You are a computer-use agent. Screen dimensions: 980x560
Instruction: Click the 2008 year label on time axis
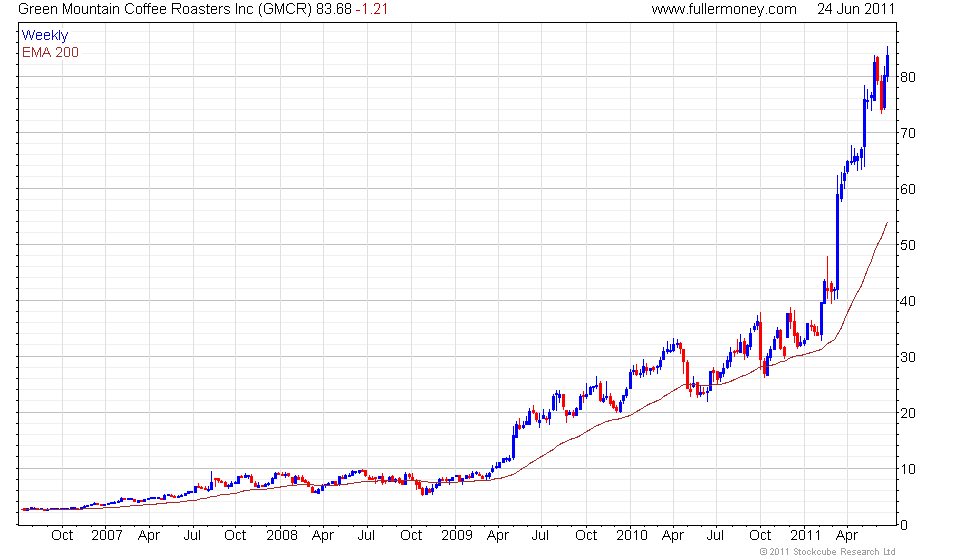pos(282,536)
